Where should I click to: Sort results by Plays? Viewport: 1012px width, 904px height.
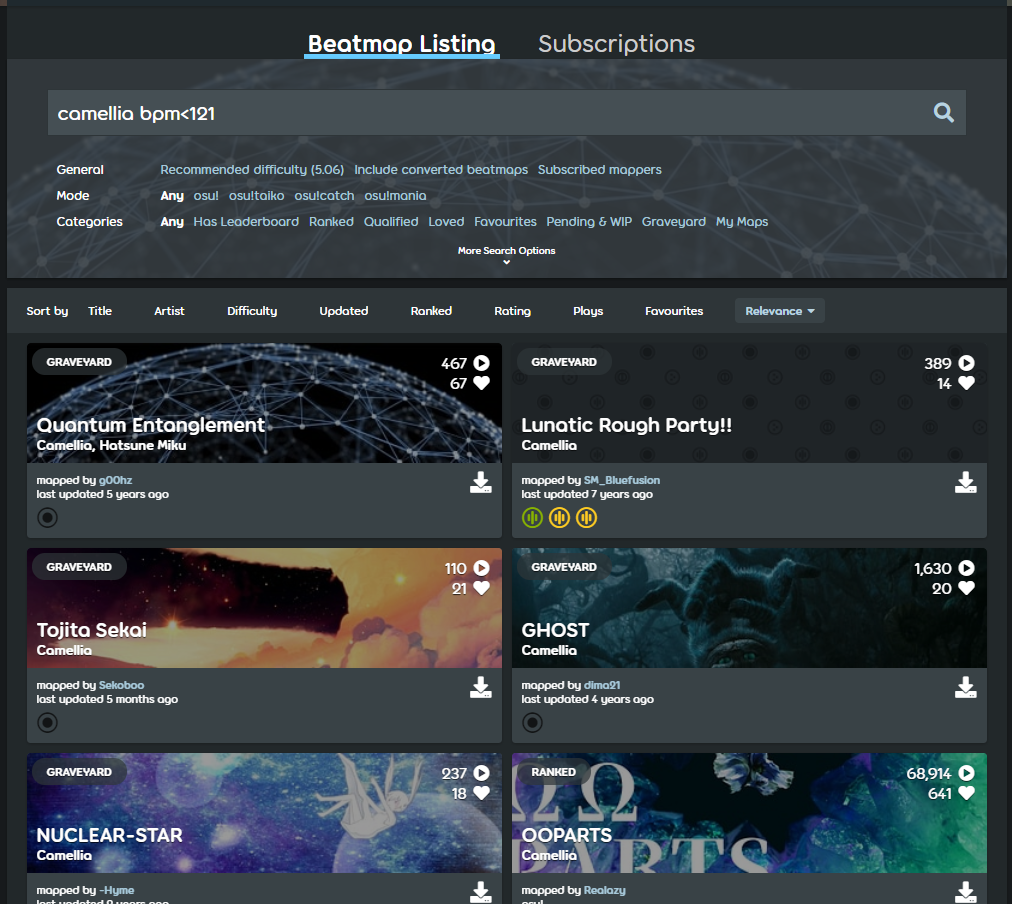[x=588, y=311]
